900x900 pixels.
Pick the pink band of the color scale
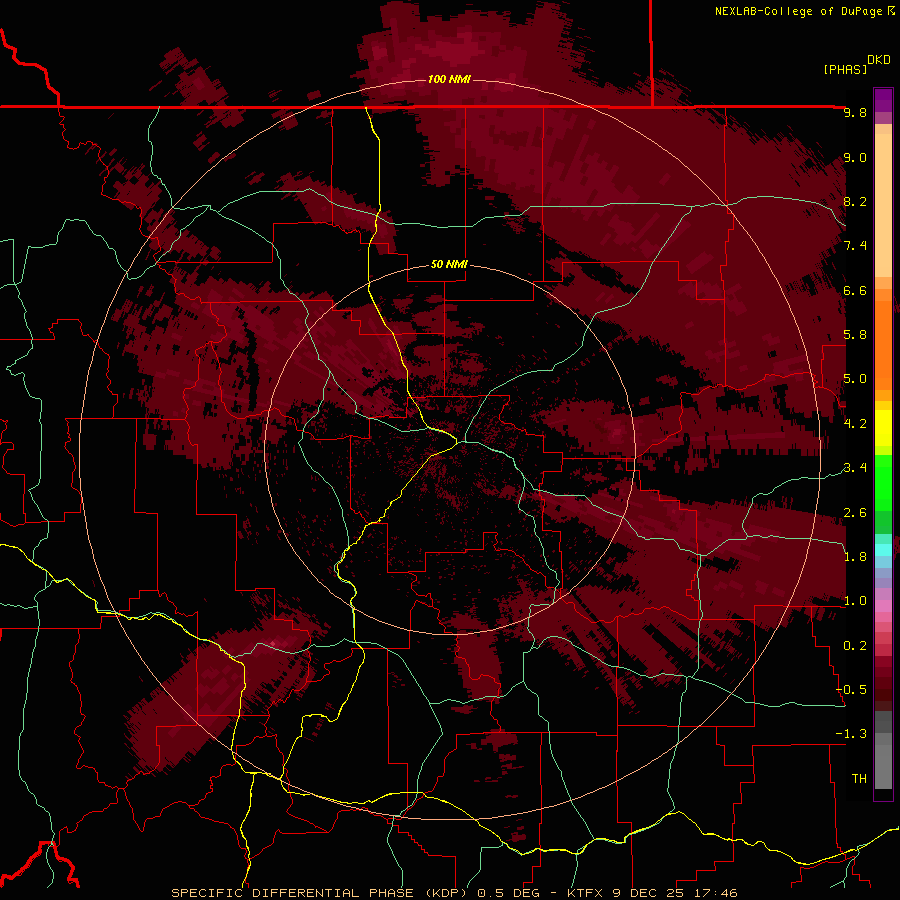(x=883, y=606)
